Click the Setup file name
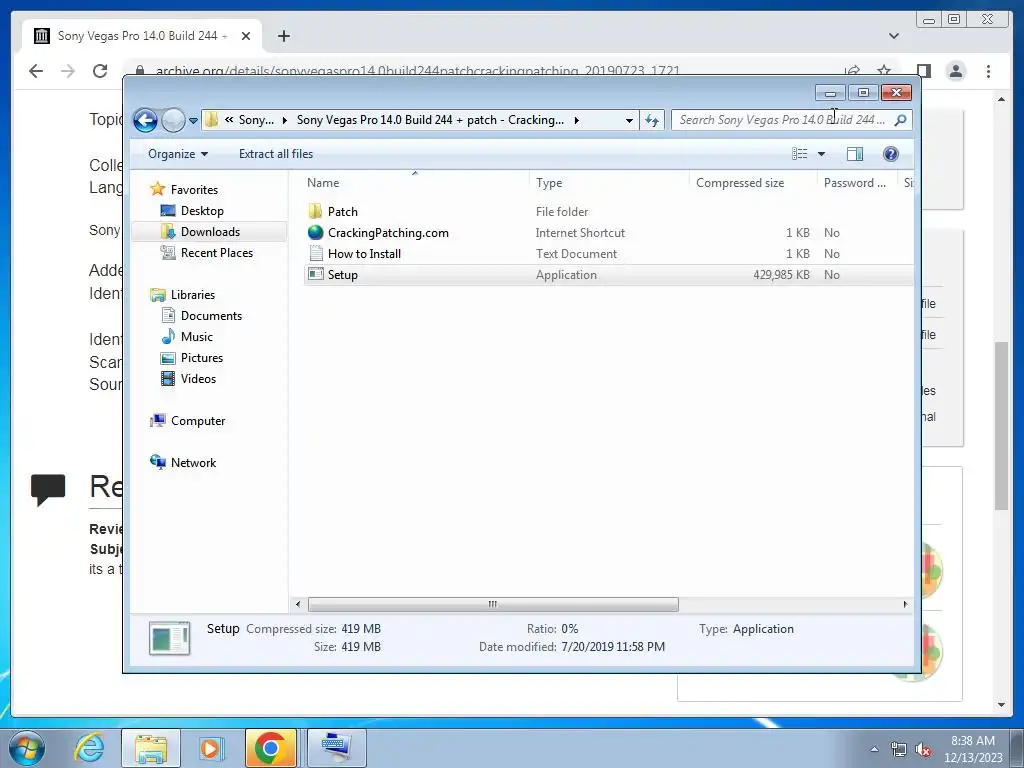 343,275
